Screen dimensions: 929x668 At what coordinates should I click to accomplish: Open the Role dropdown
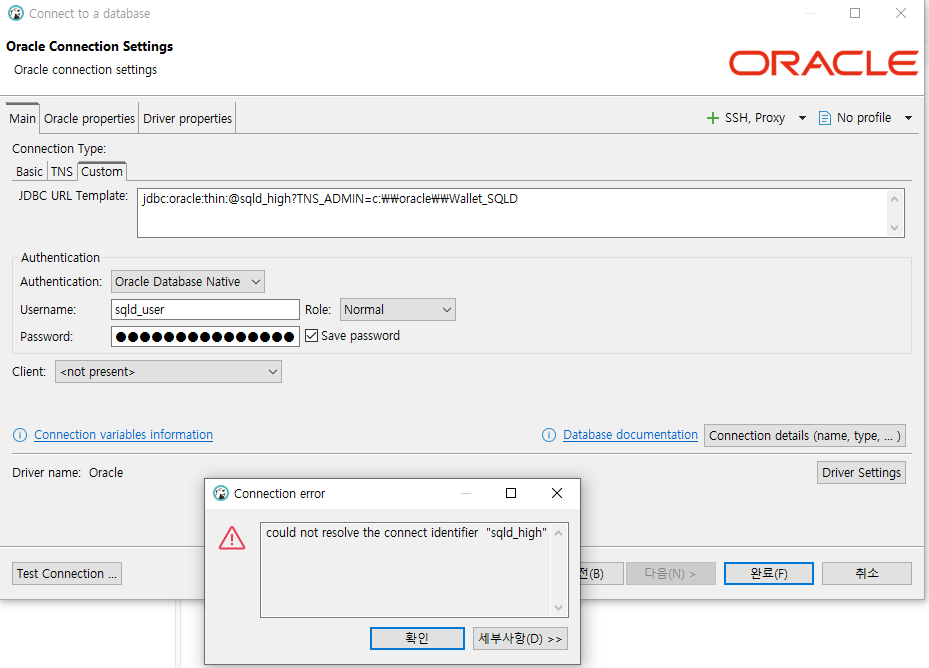tap(398, 309)
